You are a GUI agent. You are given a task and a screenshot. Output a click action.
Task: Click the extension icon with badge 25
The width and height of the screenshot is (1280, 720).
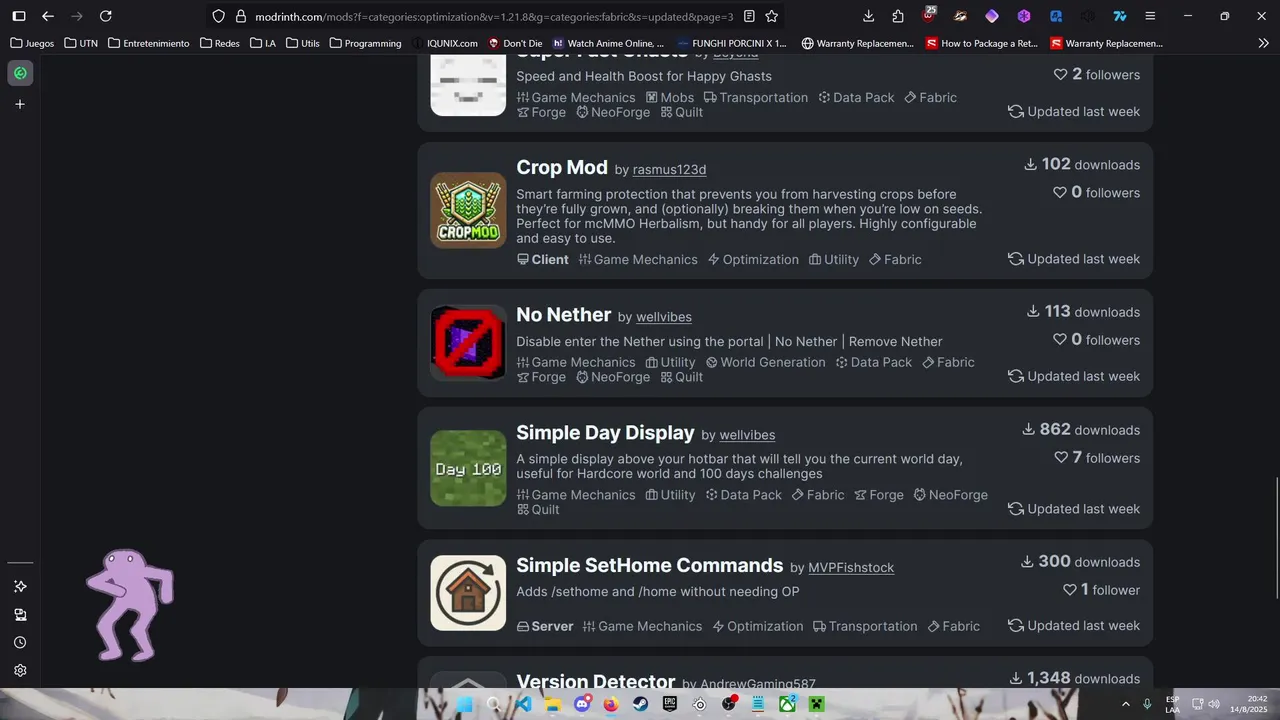pos(929,15)
